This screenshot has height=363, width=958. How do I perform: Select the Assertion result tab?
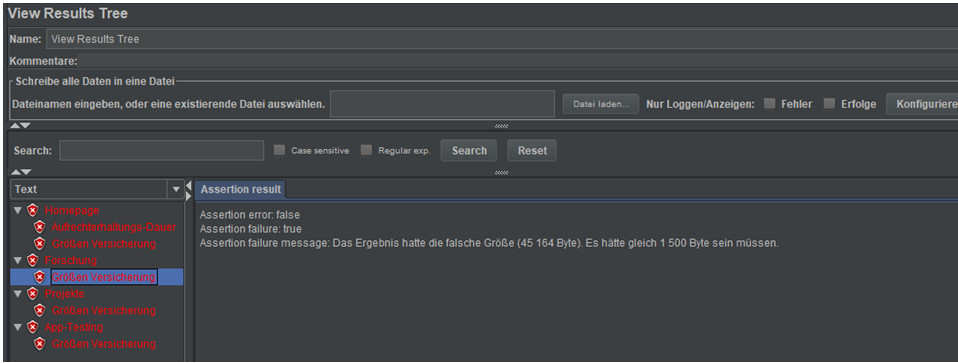point(241,189)
